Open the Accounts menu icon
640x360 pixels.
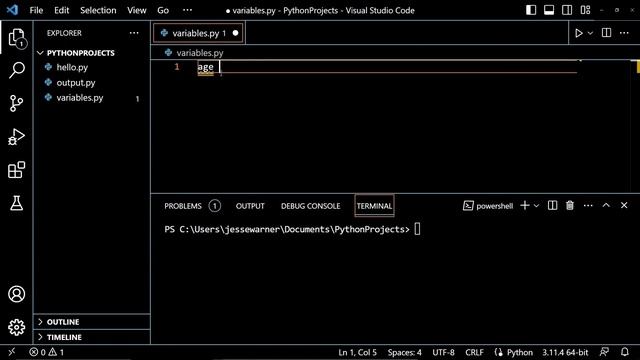(x=16, y=294)
